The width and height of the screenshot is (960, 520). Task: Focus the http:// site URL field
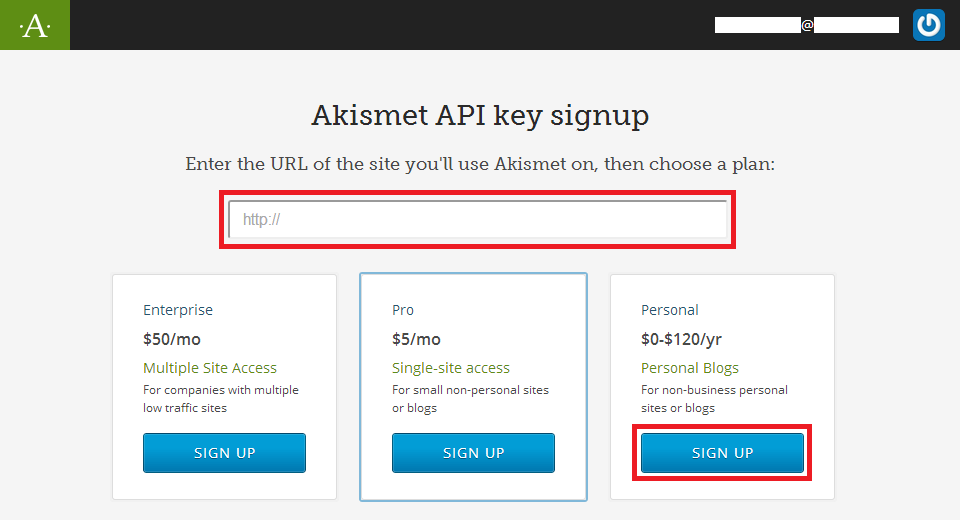[x=478, y=219]
